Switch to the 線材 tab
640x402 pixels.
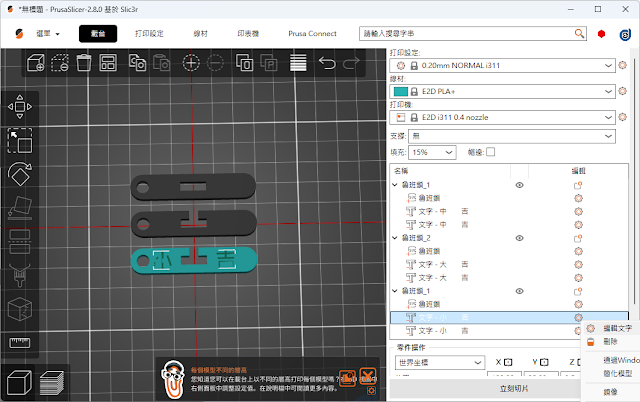(x=200, y=34)
